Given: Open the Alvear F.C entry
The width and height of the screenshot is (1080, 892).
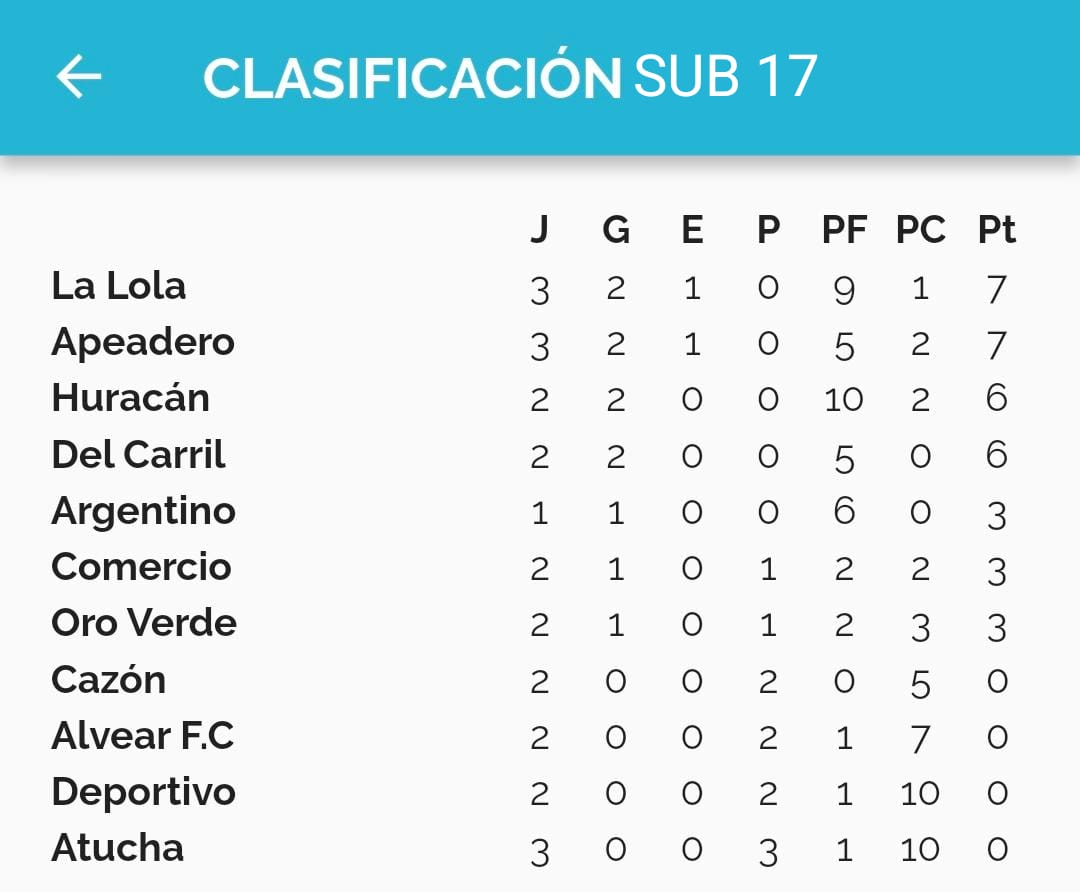Looking at the screenshot, I should click(143, 736).
